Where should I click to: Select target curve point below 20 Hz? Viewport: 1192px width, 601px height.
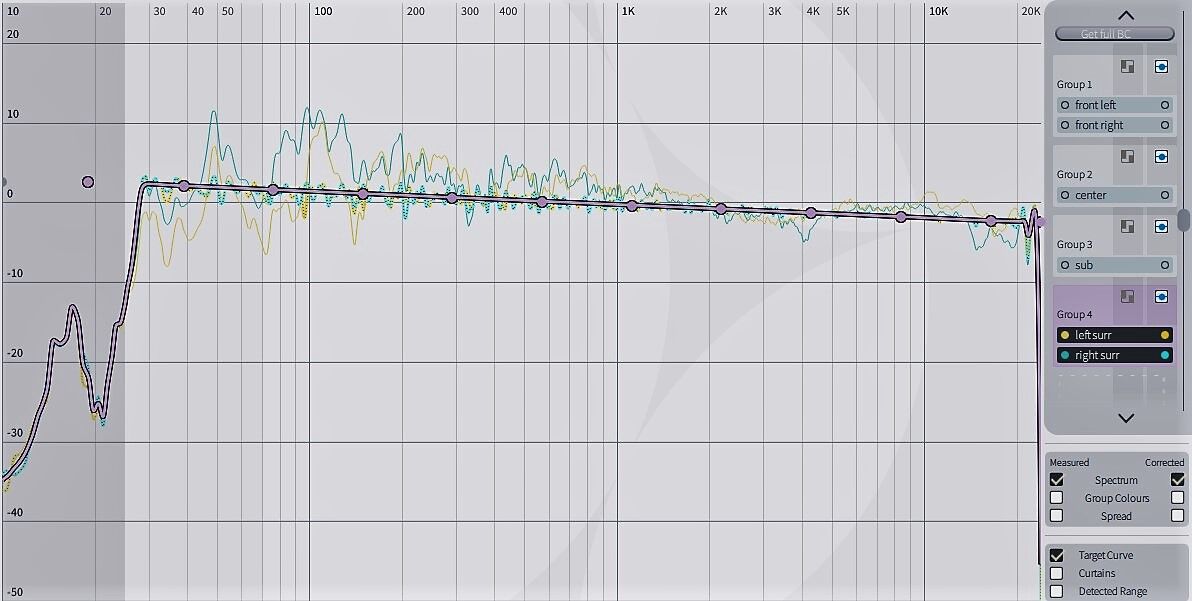point(88,182)
